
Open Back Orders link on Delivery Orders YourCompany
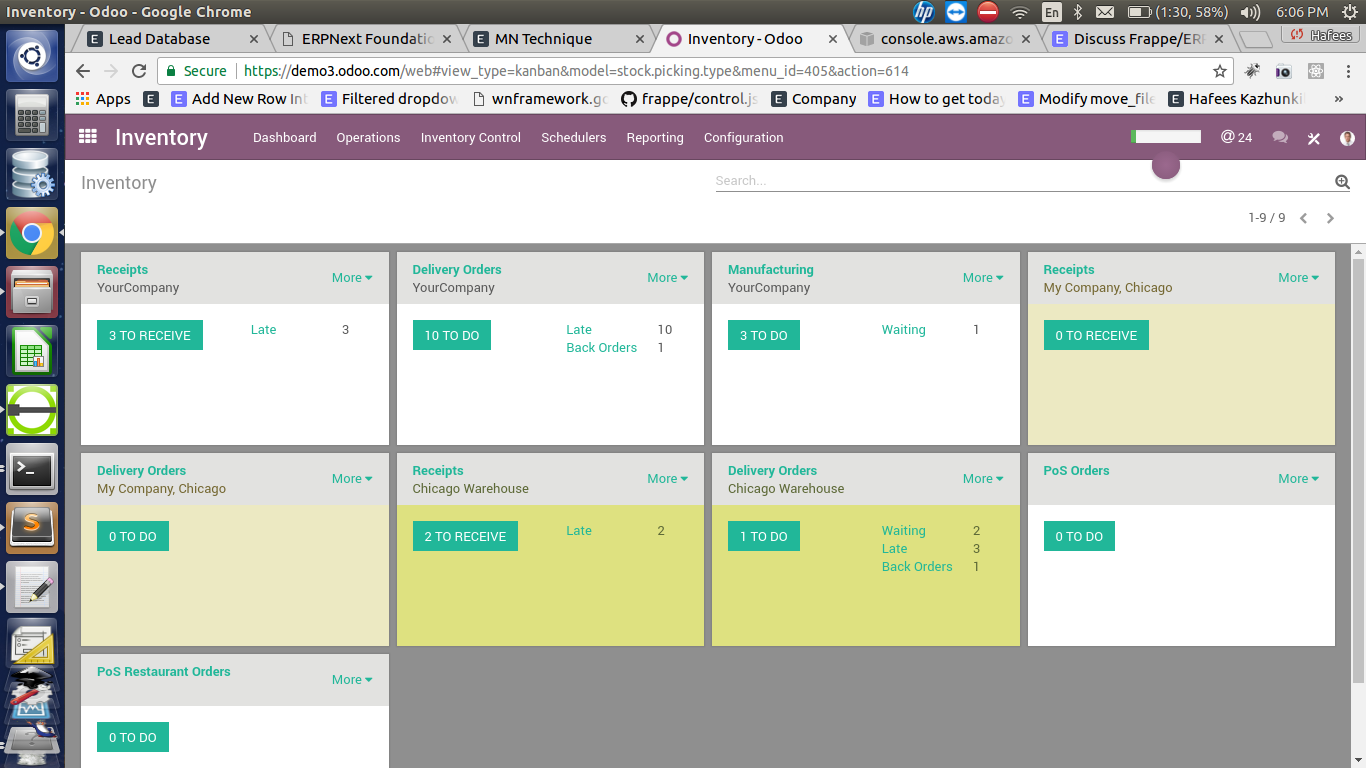(602, 348)
